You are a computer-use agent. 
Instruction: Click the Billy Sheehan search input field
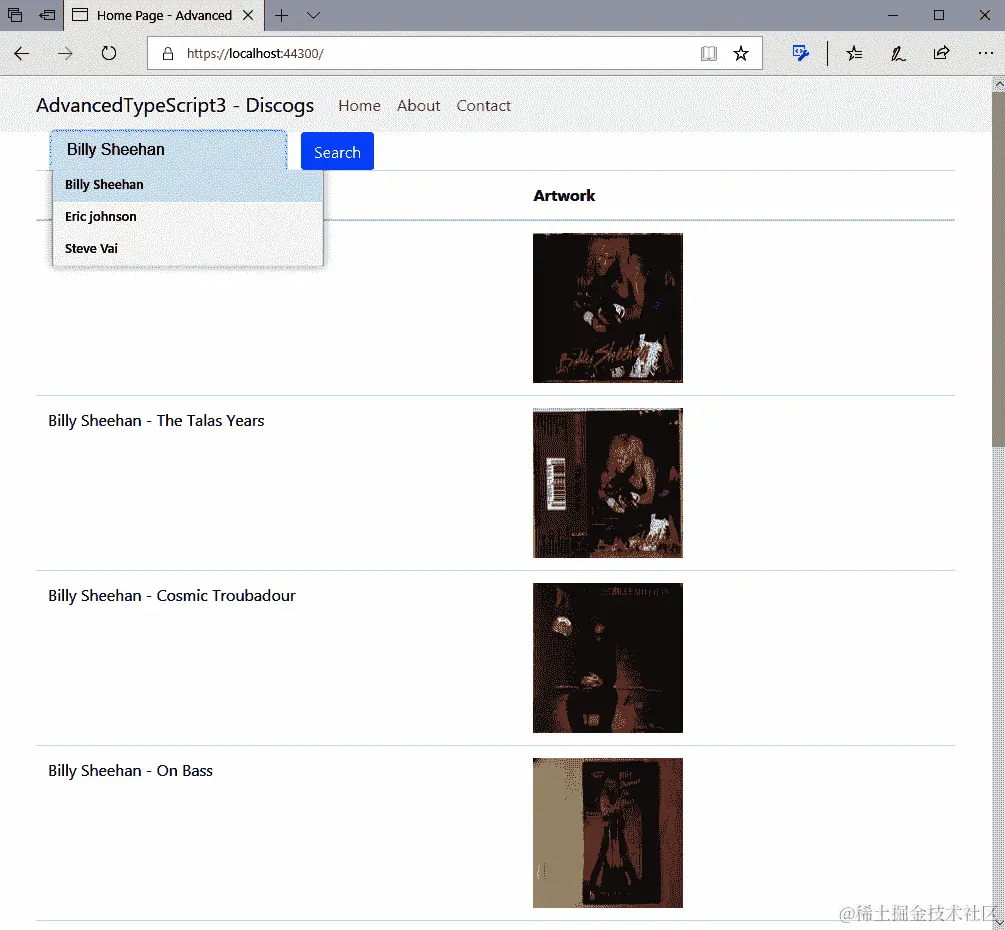pyautogui.click(x=169, y=150)
